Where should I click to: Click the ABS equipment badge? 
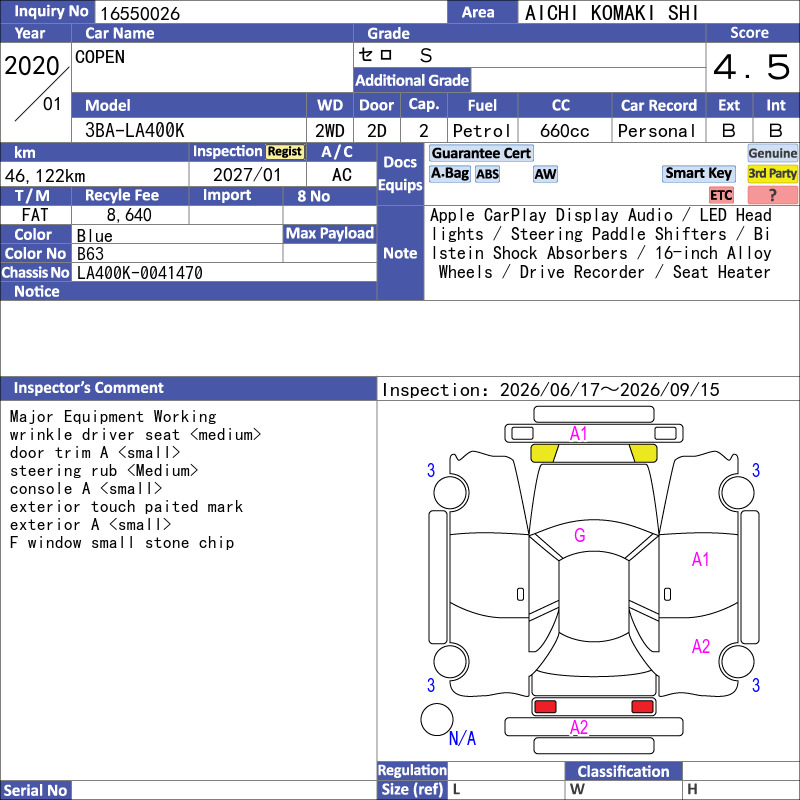487,174
